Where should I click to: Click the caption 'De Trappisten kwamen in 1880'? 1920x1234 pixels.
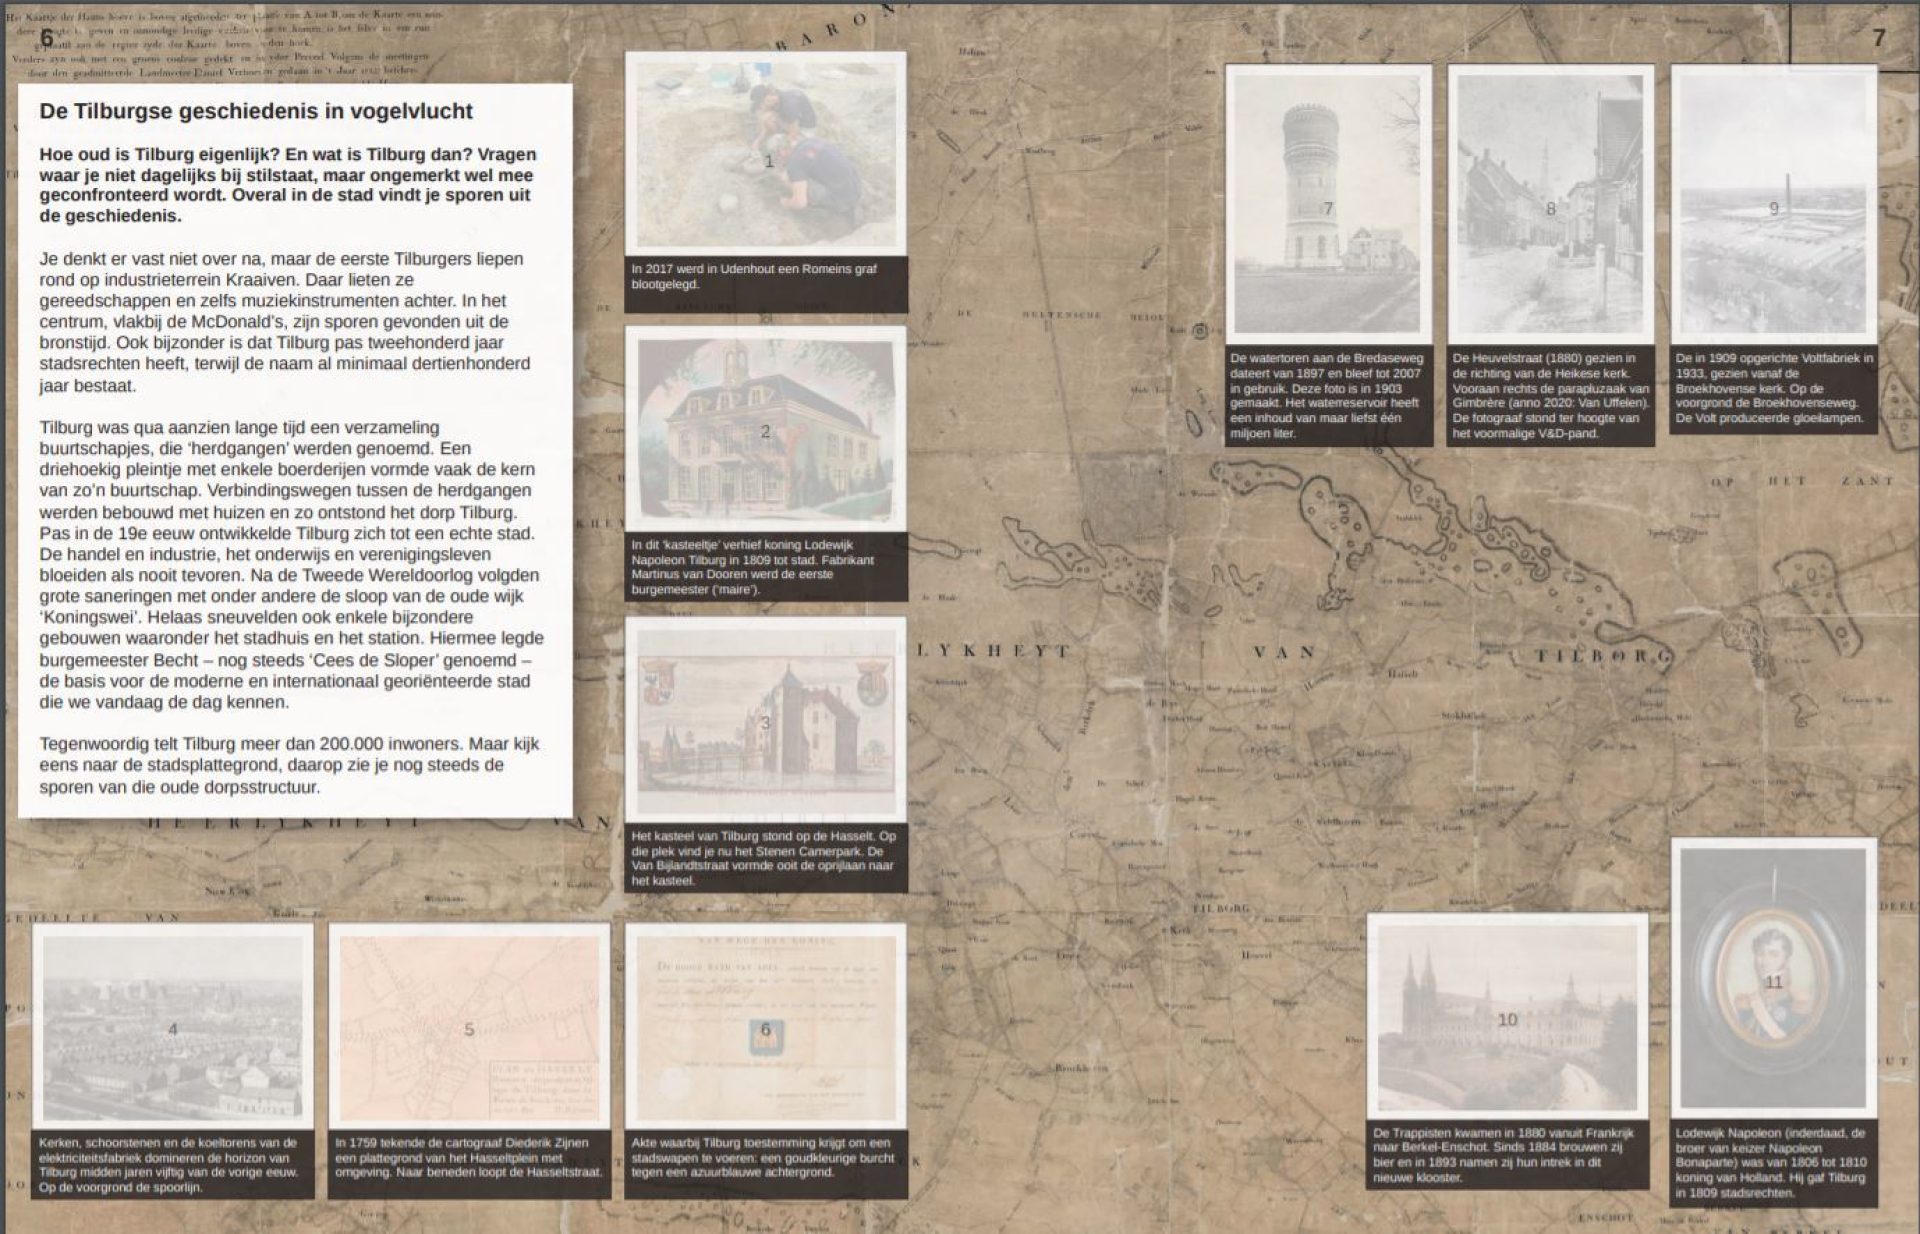1507,1156
